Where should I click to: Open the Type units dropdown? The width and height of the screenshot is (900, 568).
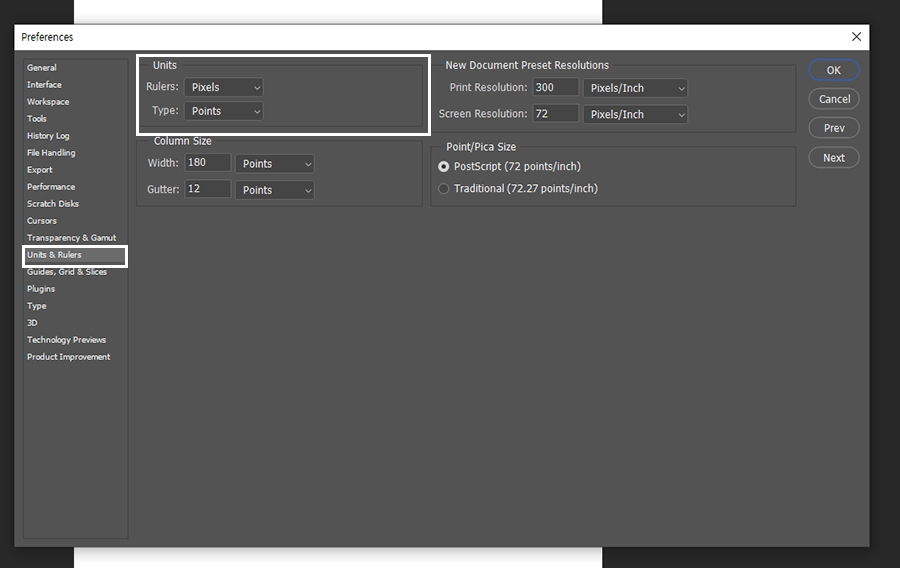click(224, 111)
